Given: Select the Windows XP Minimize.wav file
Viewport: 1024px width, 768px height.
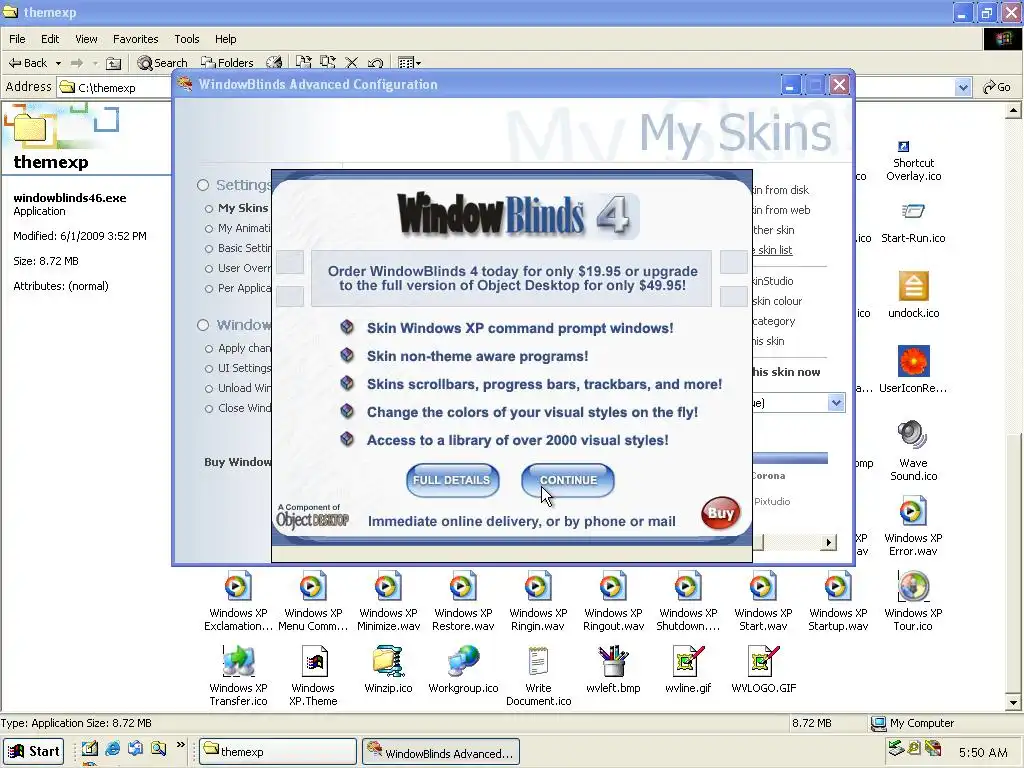Looking at the screenshot, I should point(388,601).
